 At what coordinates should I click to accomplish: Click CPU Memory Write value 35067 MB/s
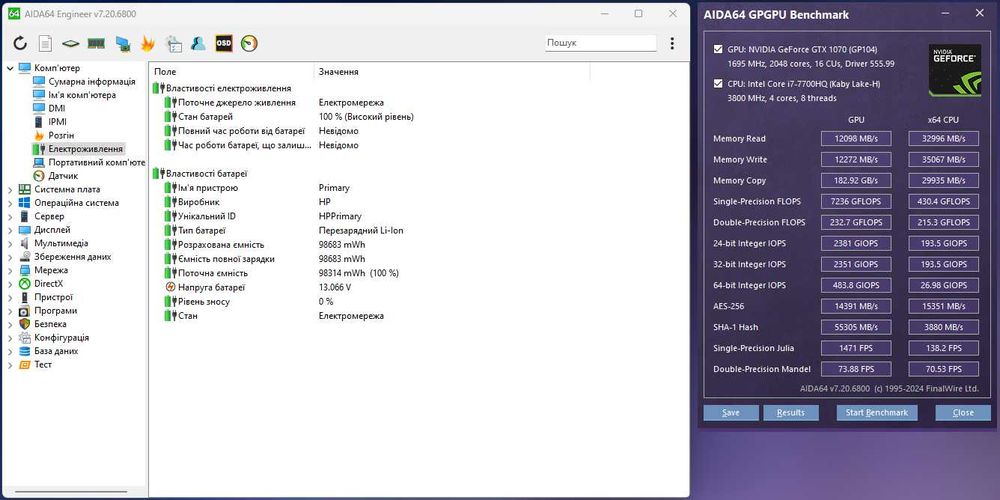point(943,159)
